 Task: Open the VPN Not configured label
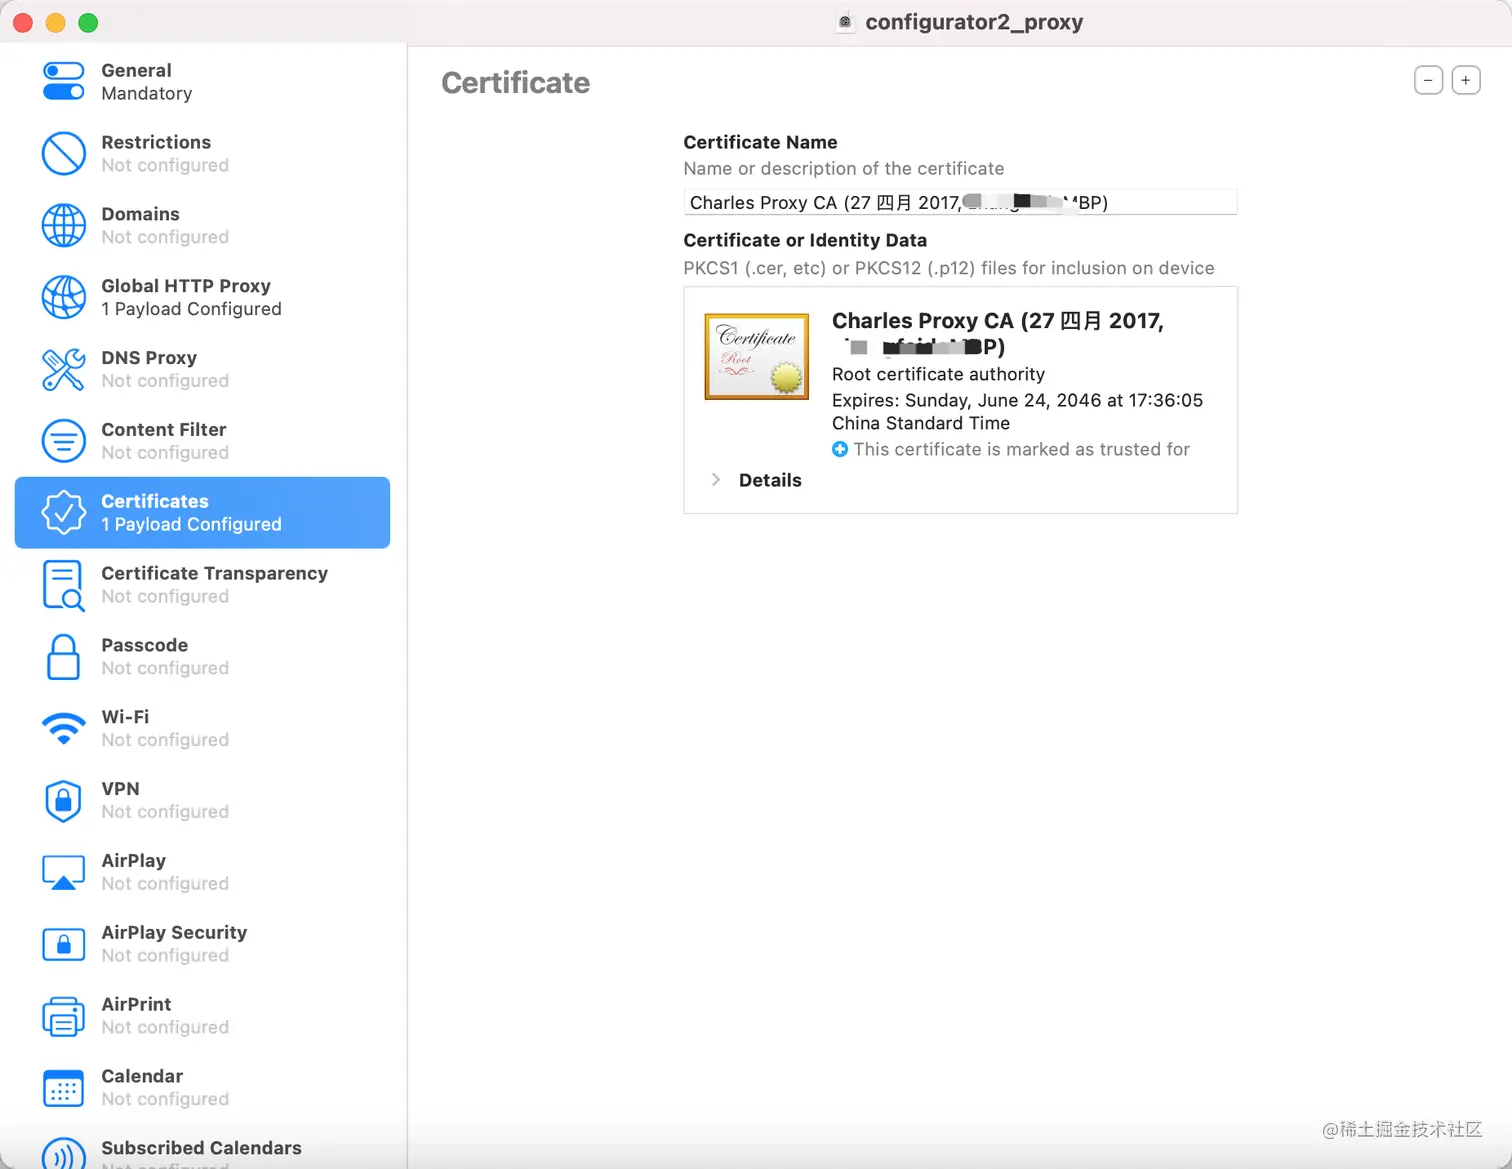point(165,801)
